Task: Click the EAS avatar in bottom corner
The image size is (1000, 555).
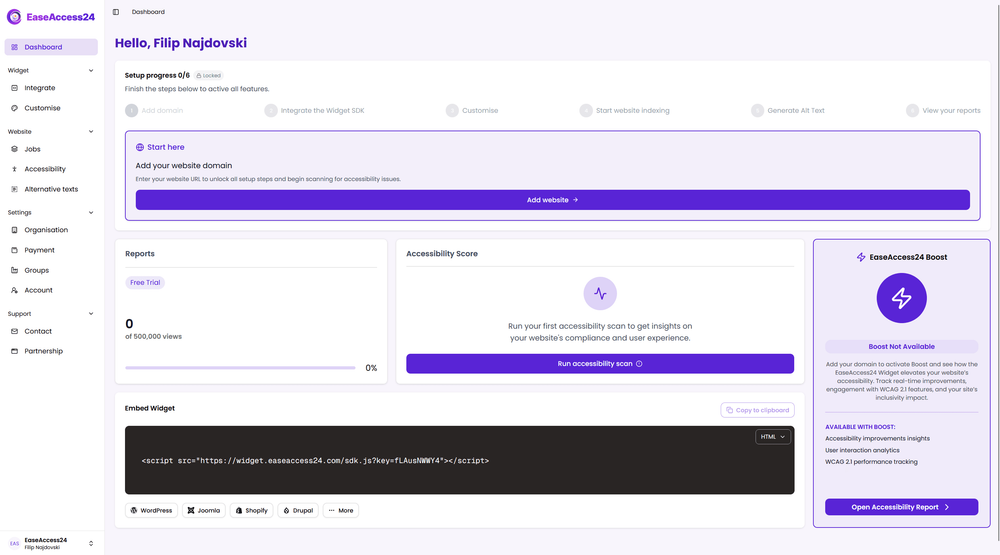Action: point(14,544)
